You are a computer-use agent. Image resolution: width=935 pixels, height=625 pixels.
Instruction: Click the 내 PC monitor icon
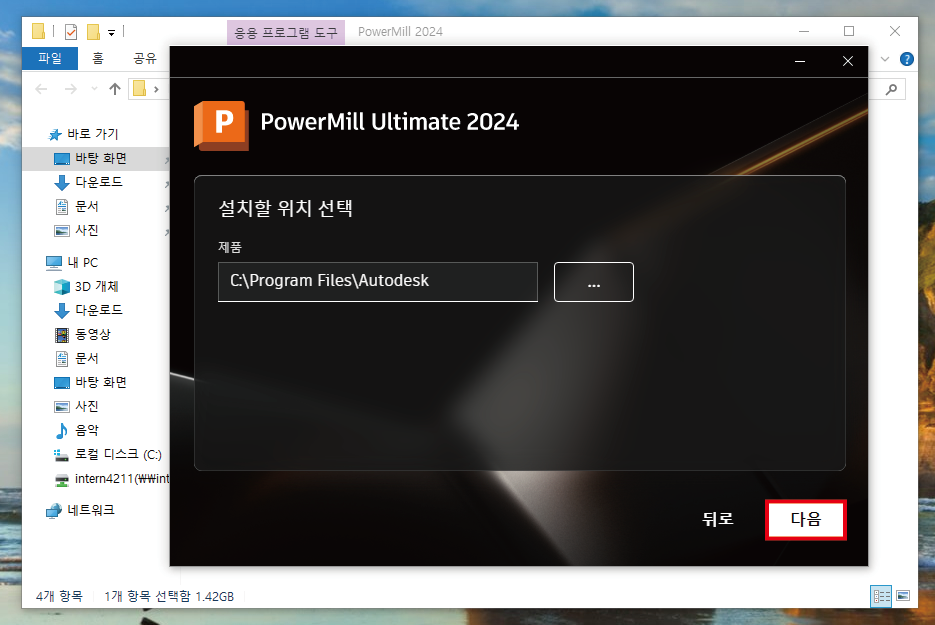pyautogui.click(x=54, y=262)
